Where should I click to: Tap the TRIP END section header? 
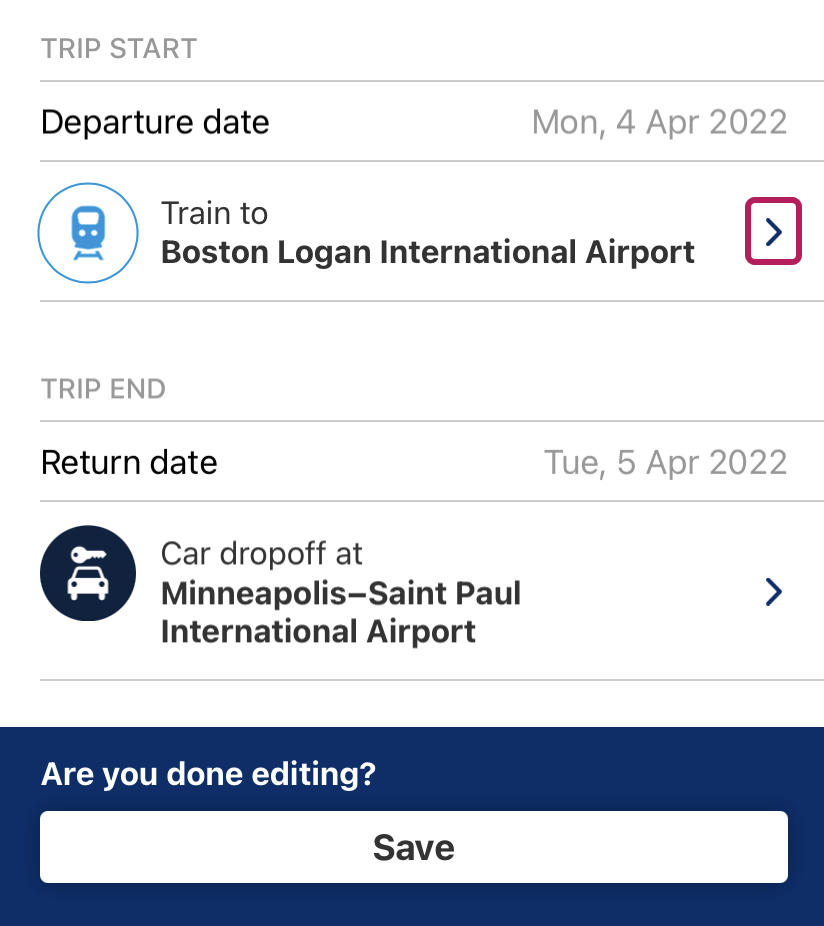pos(103,389)
